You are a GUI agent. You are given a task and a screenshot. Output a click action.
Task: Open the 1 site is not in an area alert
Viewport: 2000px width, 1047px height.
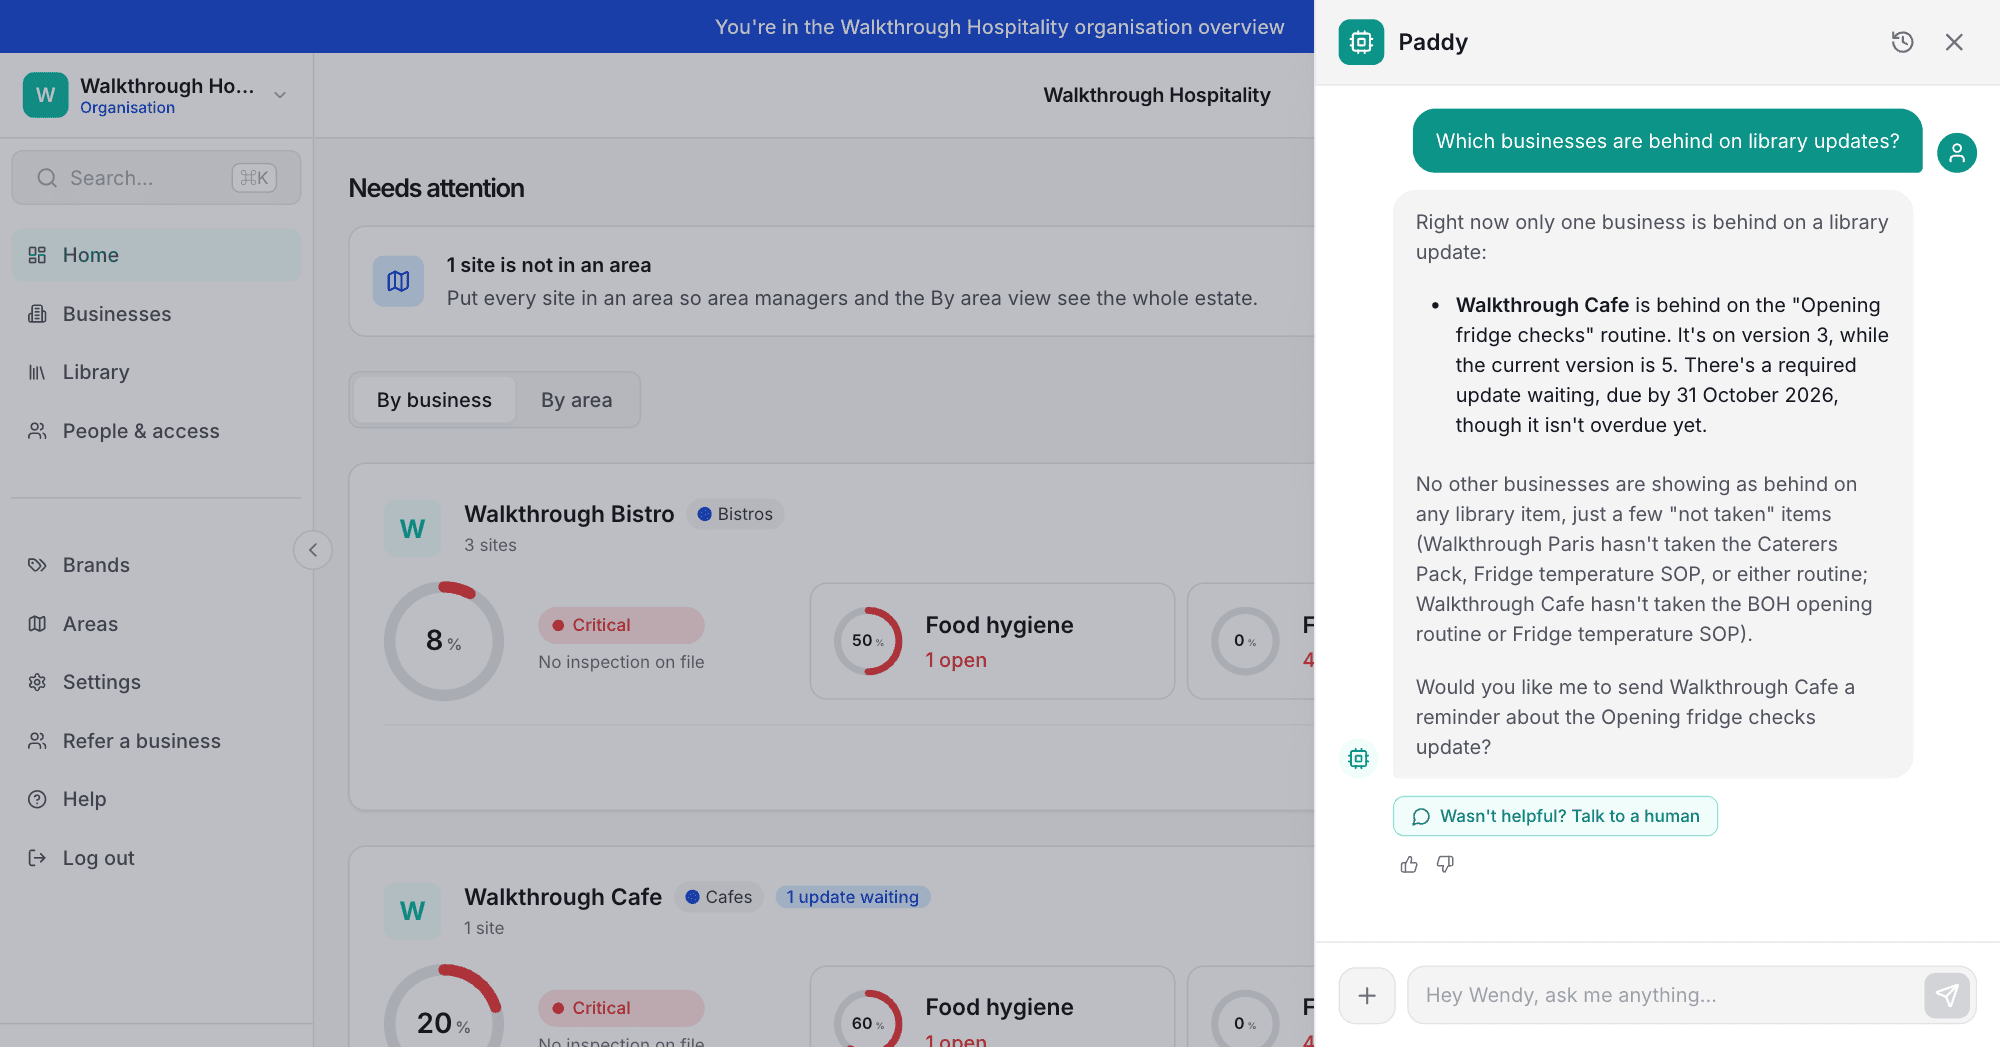pos(830,281)
